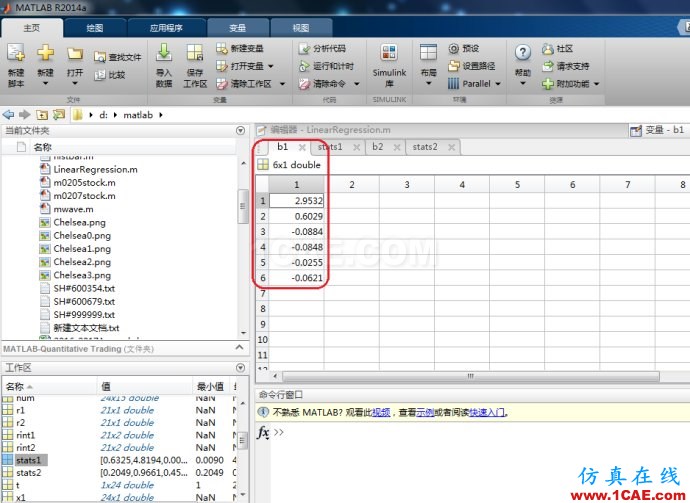
Task: Select cell containing -0.0621
Action: [x=296, y=278]
